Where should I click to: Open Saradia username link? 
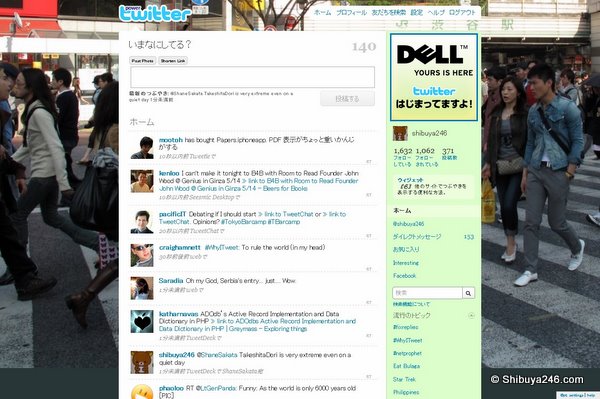(171, 281)
